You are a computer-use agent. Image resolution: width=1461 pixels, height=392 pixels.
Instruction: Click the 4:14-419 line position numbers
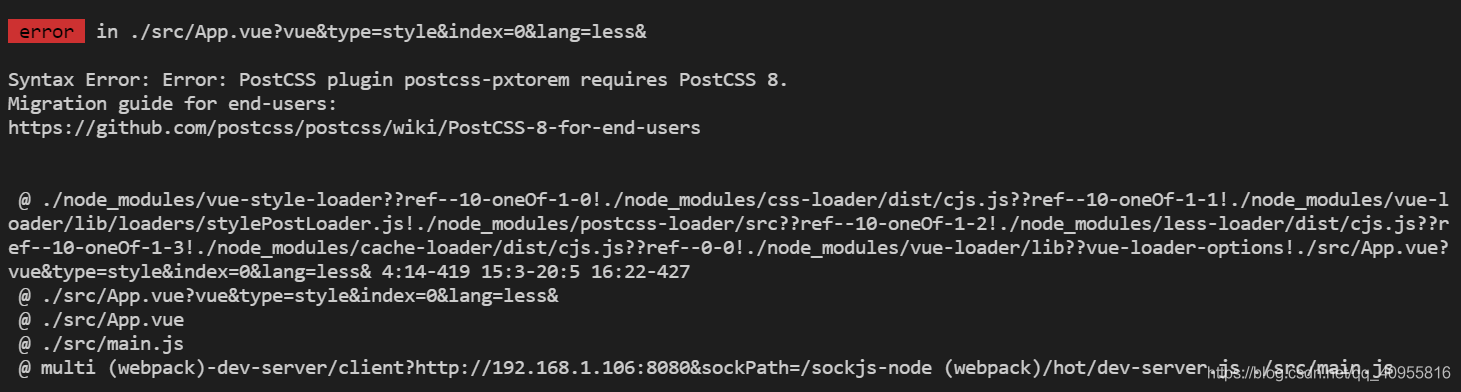coord(421,272)
